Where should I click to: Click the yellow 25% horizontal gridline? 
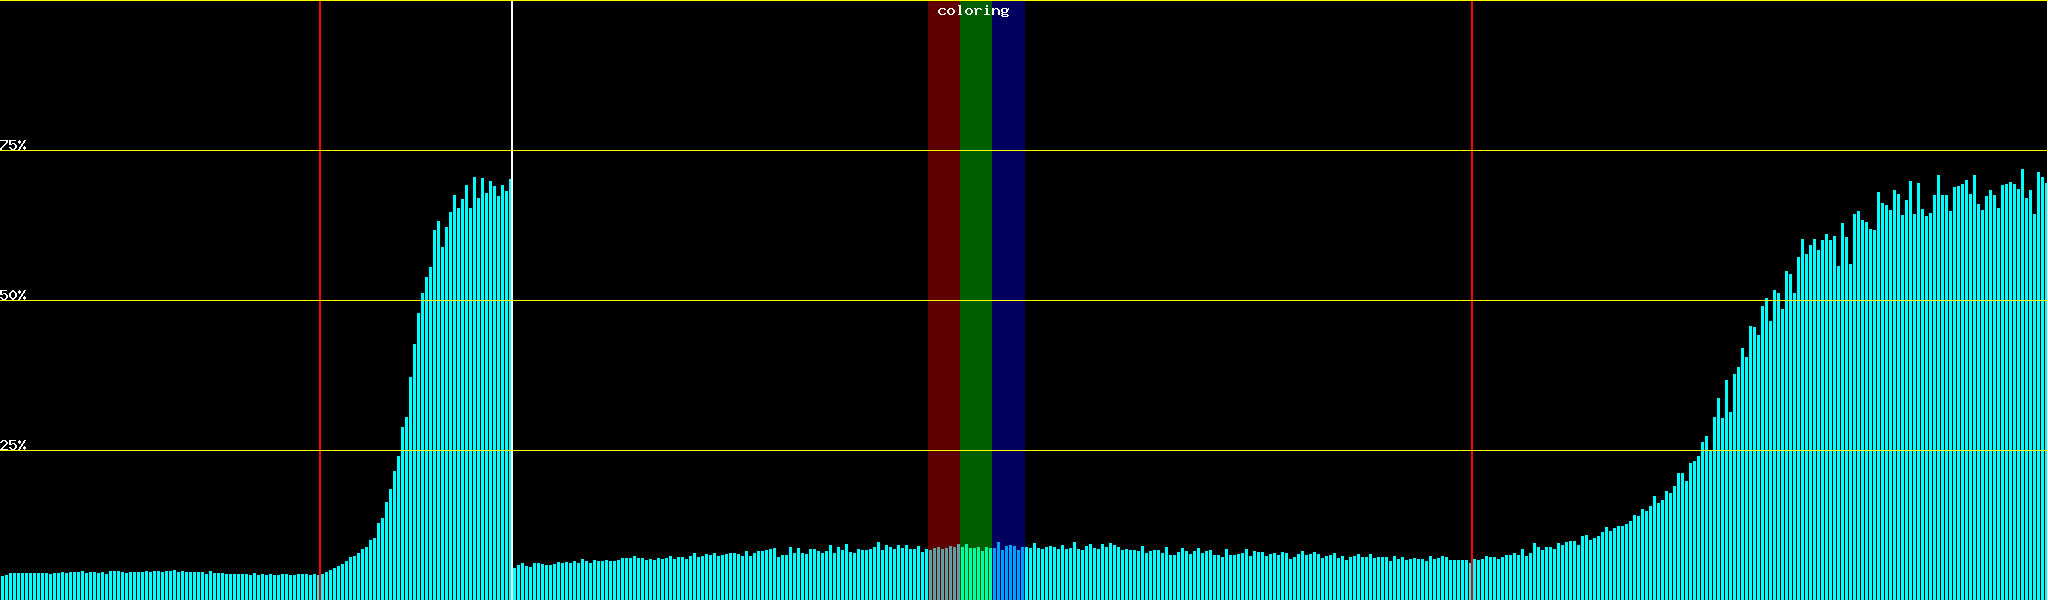click(x=1200, y=451)
